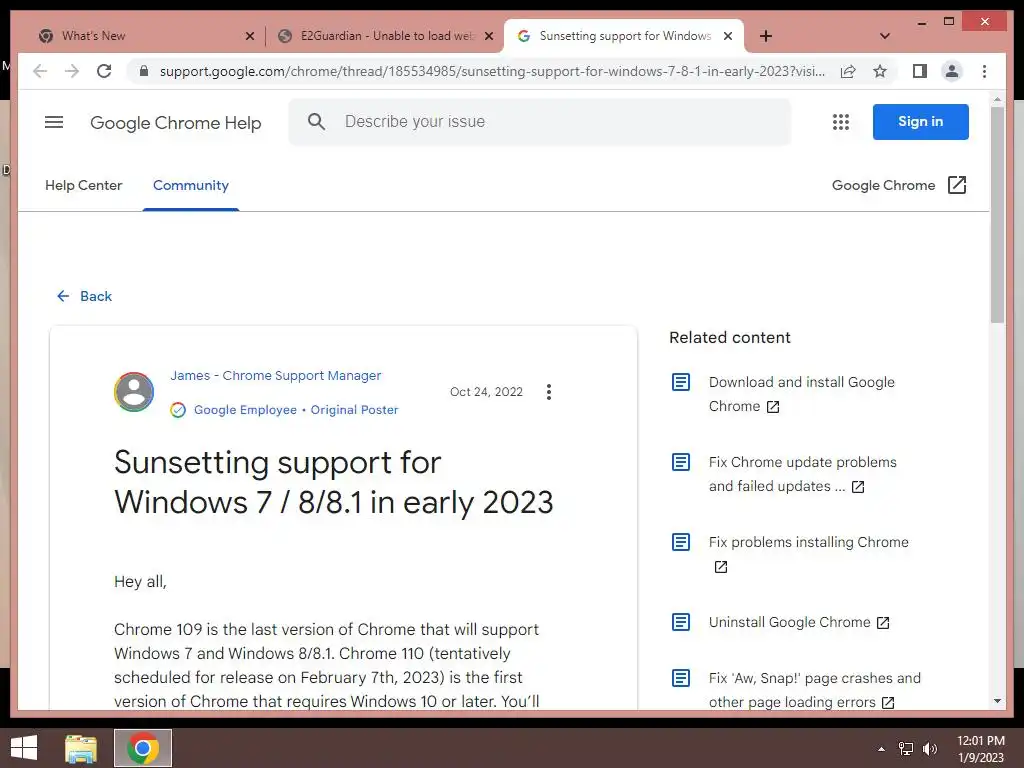Open the post's three-dot options menu

click(x=549, y=392)
